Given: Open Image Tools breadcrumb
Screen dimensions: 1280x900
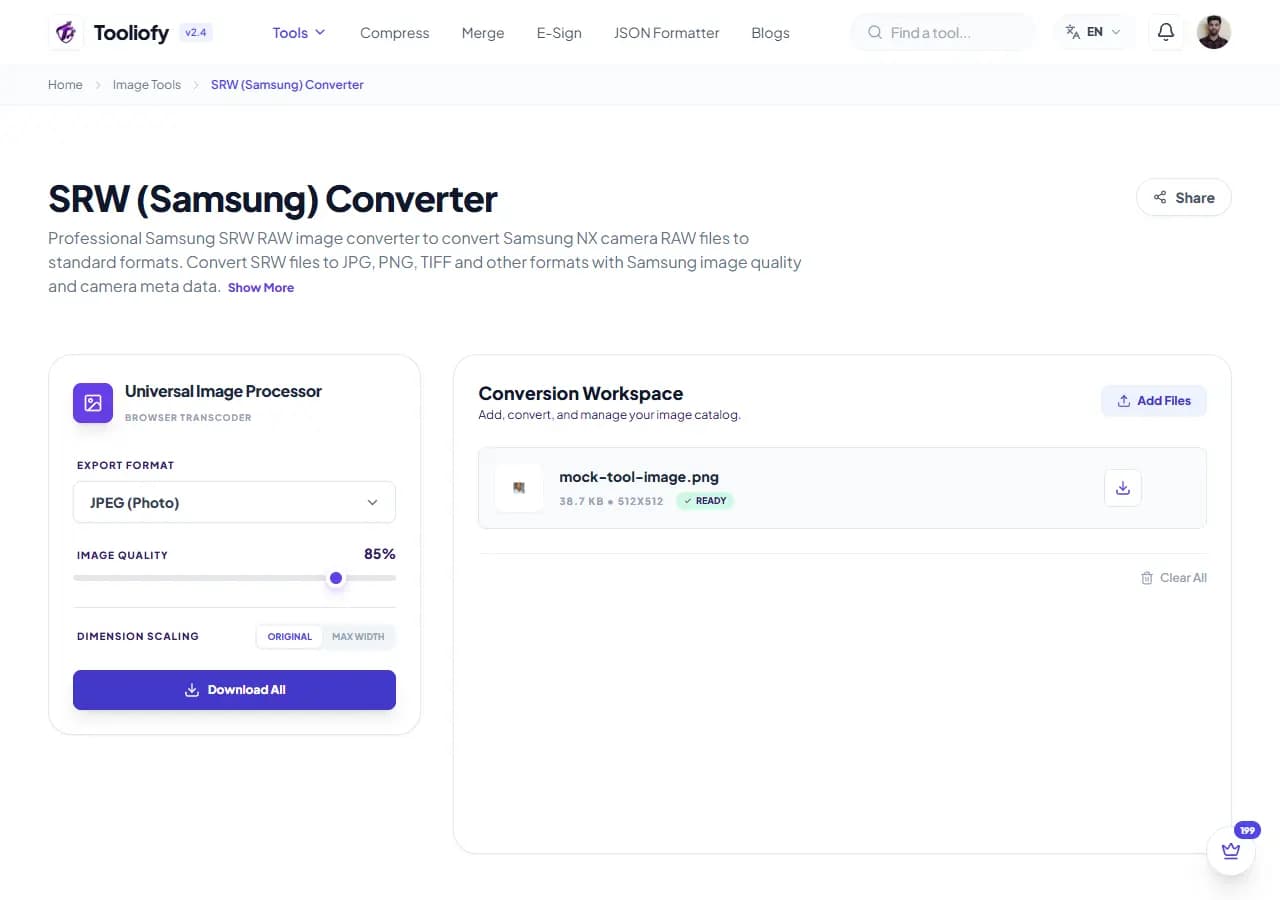Looking at the screenshot, I should point(147,85).
